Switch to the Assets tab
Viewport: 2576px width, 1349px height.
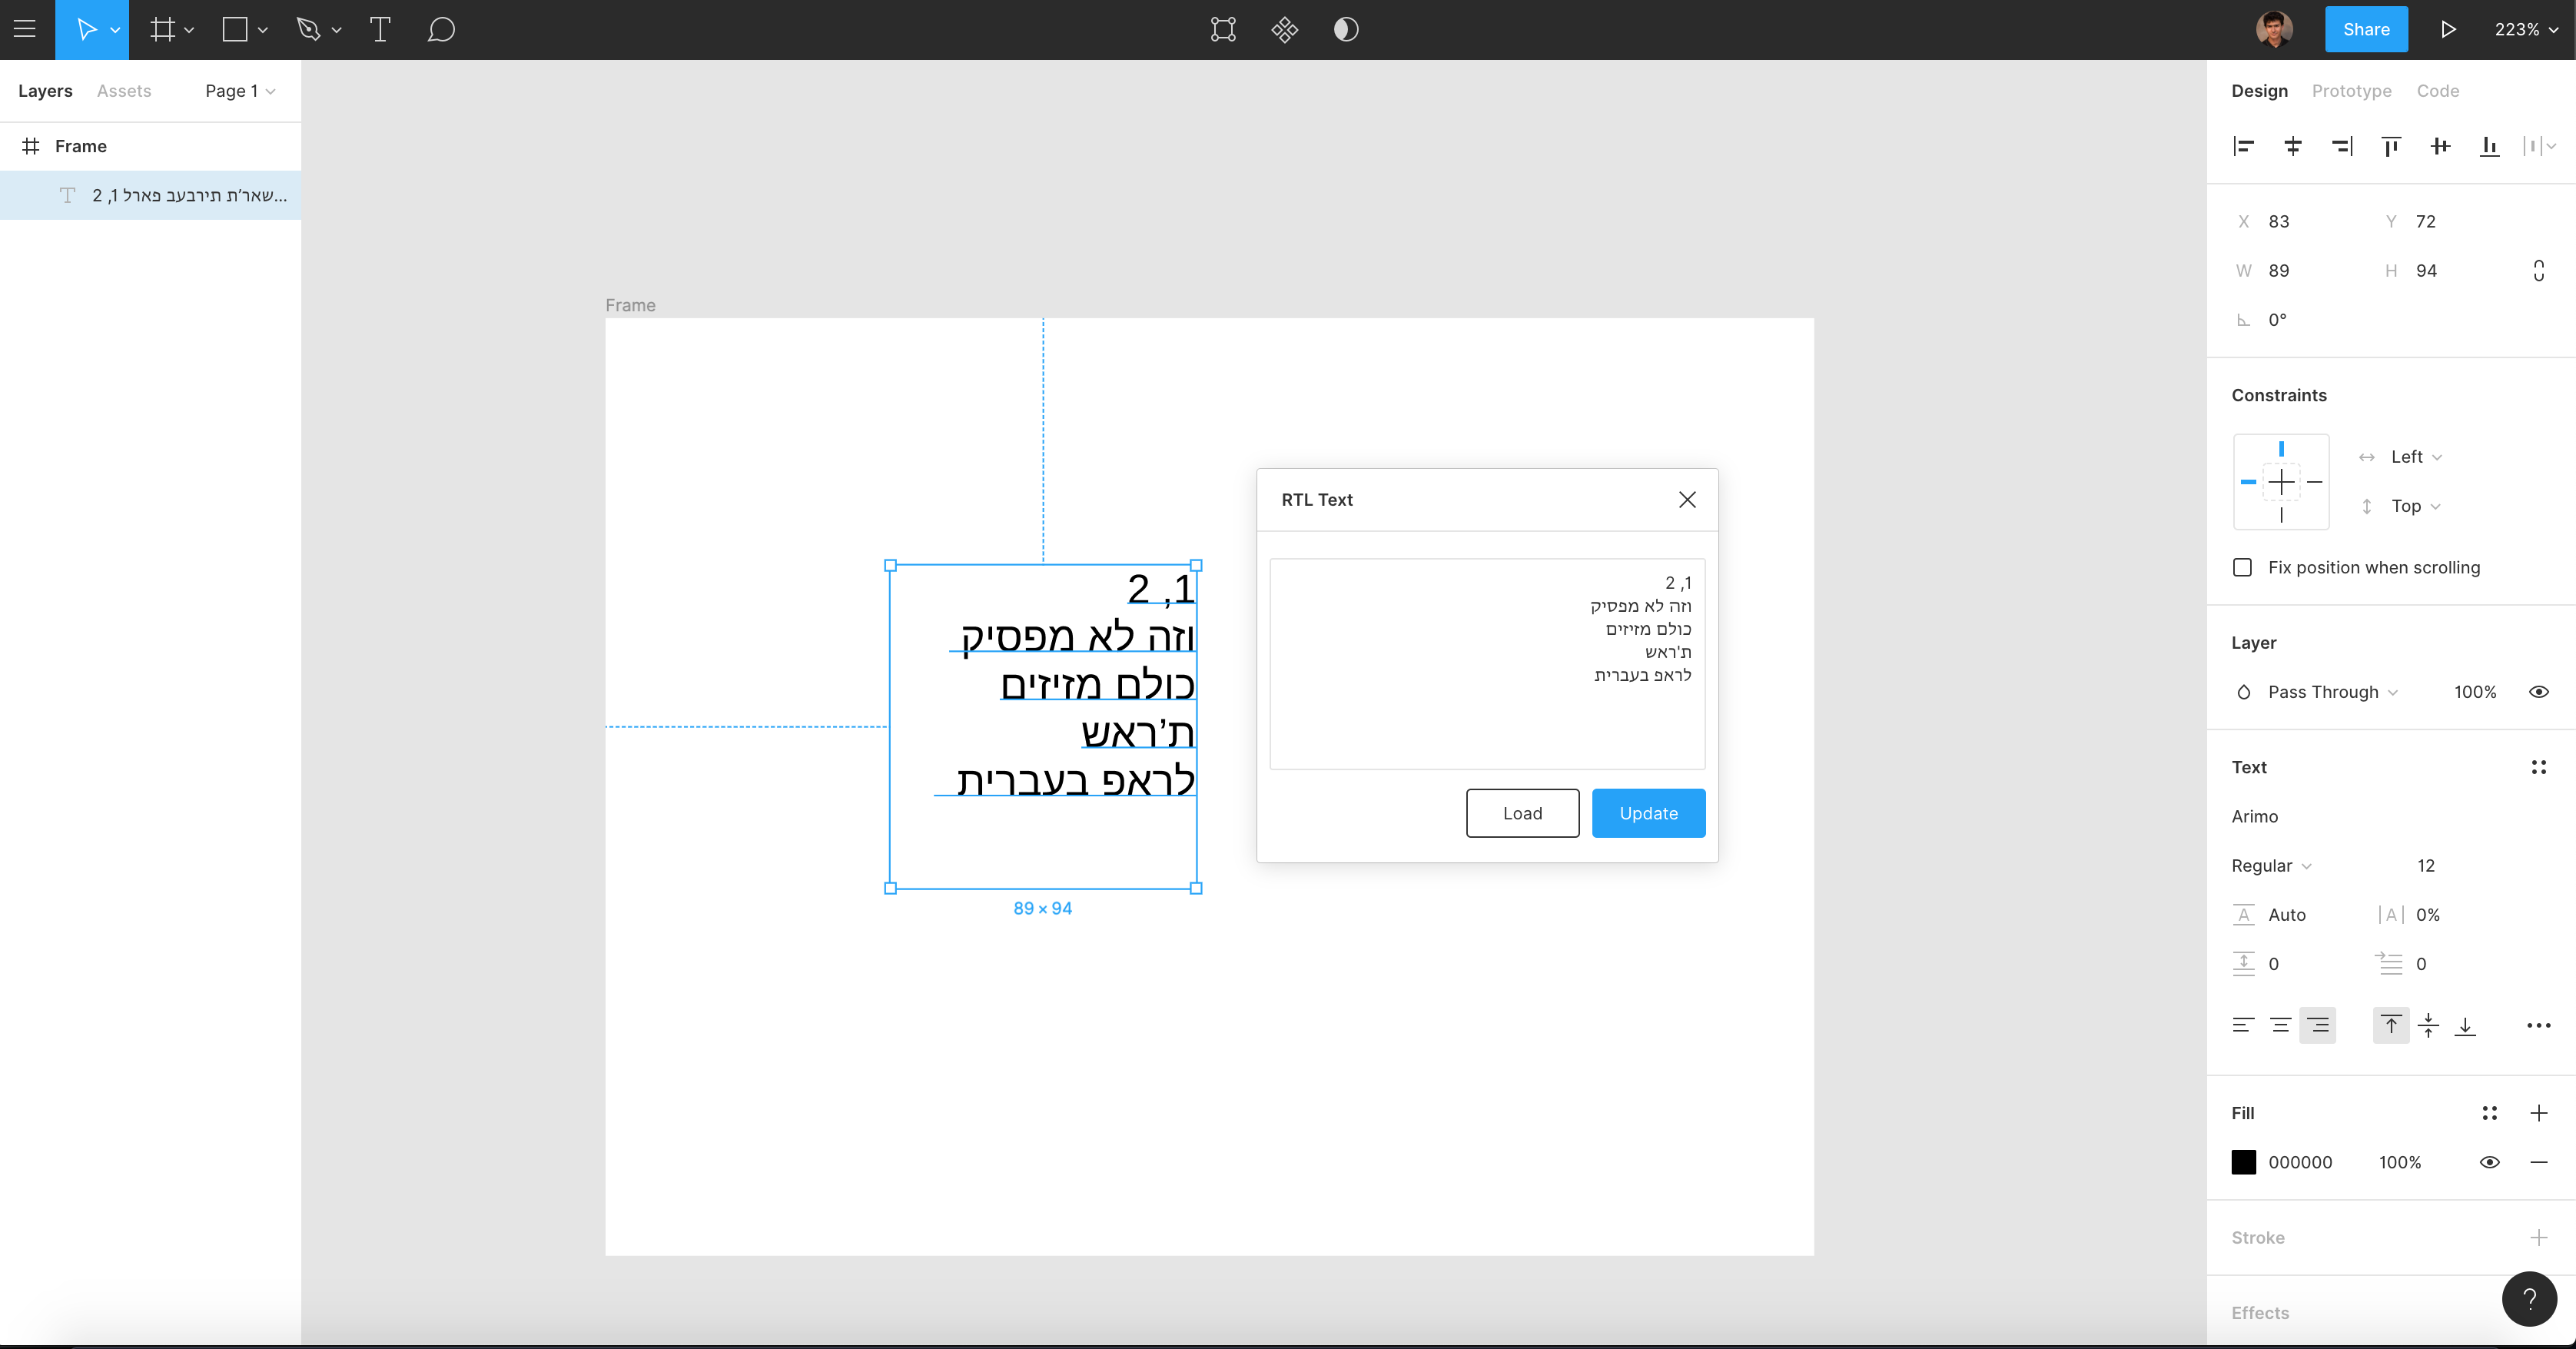pos(124,91)
